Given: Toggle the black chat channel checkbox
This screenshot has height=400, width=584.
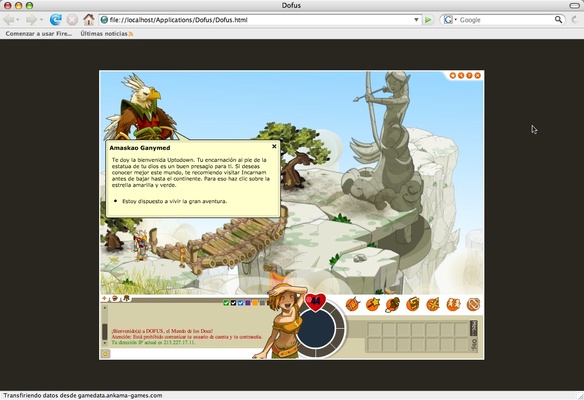Looking at the screenshot, I should click(233, 303).
